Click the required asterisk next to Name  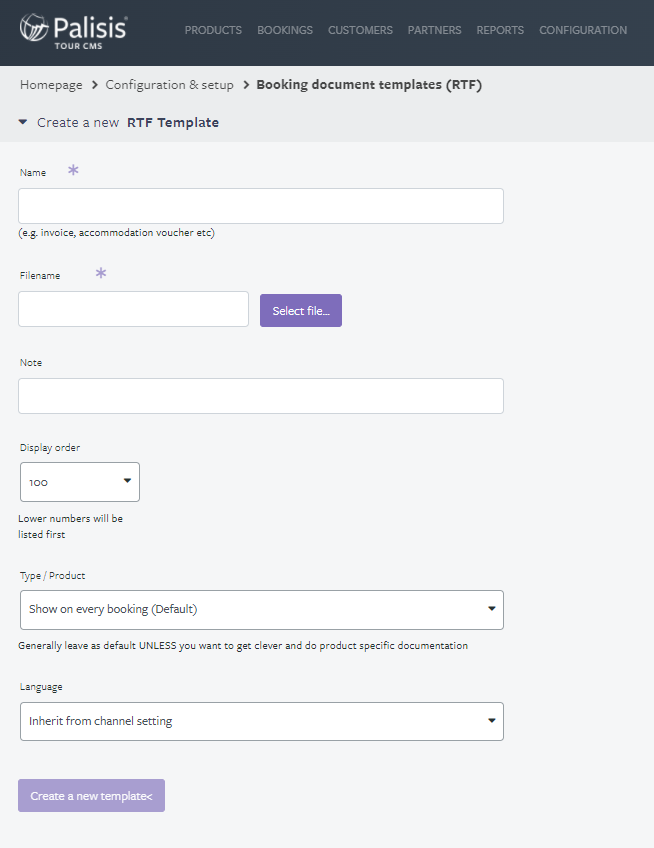click(x=73, y=171)
